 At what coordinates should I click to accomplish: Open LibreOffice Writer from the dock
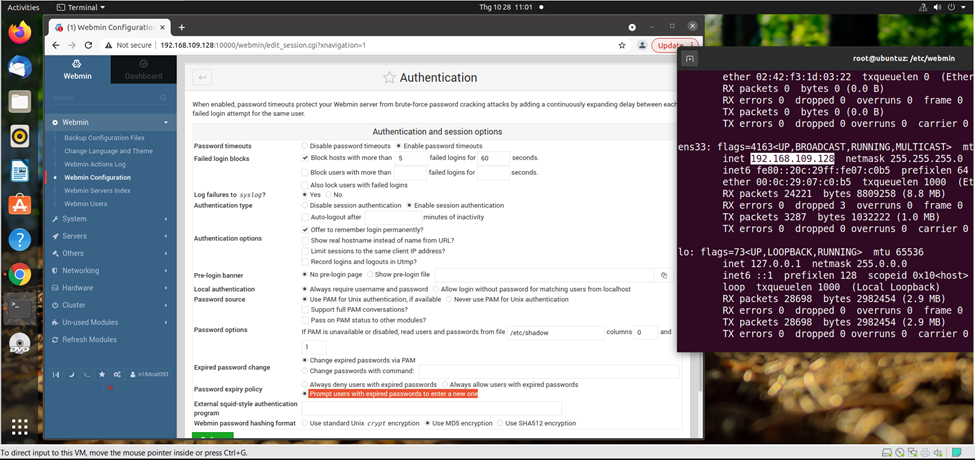(x=20, y=171)
